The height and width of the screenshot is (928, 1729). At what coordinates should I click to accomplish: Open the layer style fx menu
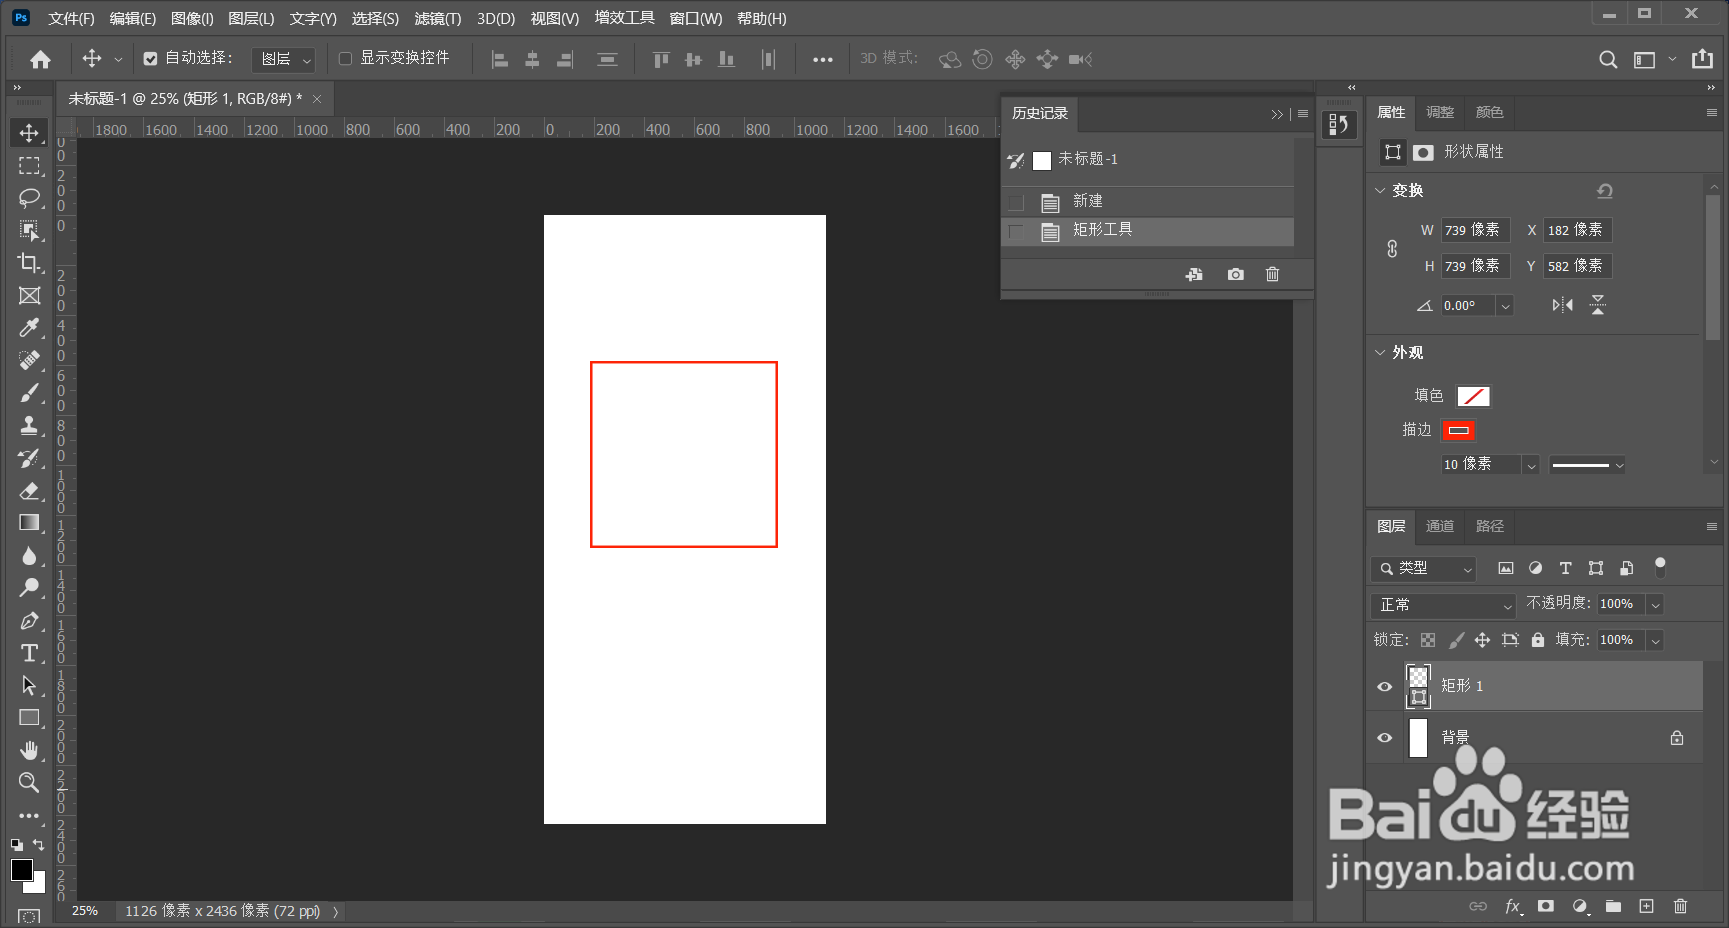tap(1513, 906)
